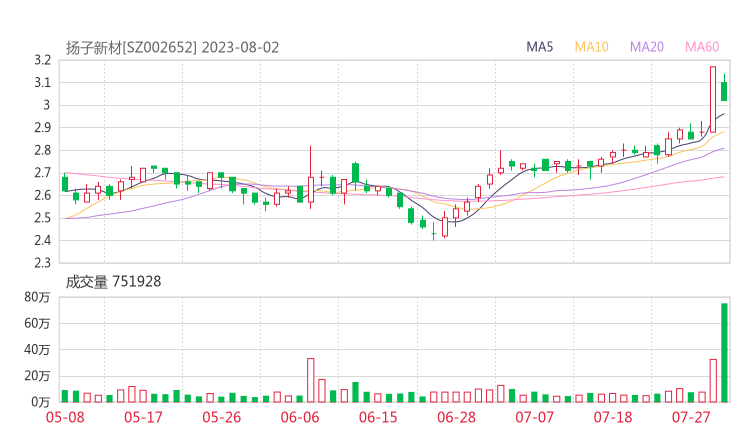The width and height of the screenshot is (740, 440).
Task: Click the 07-27 date axis label
Action: click(x=691, y=417)
